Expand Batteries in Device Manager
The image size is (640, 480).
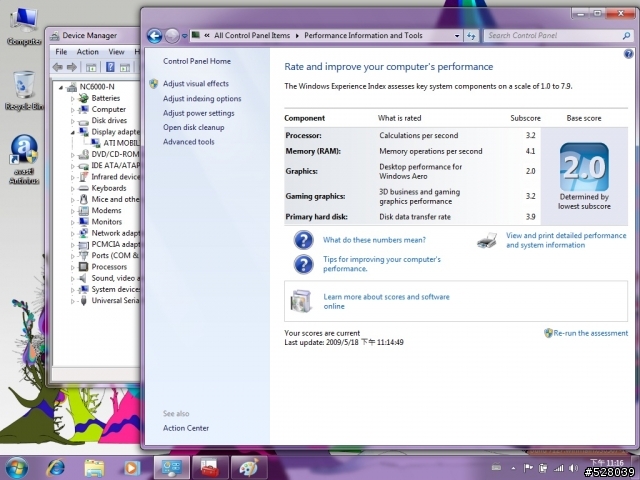pyautogui.click(x=73, y=99)
